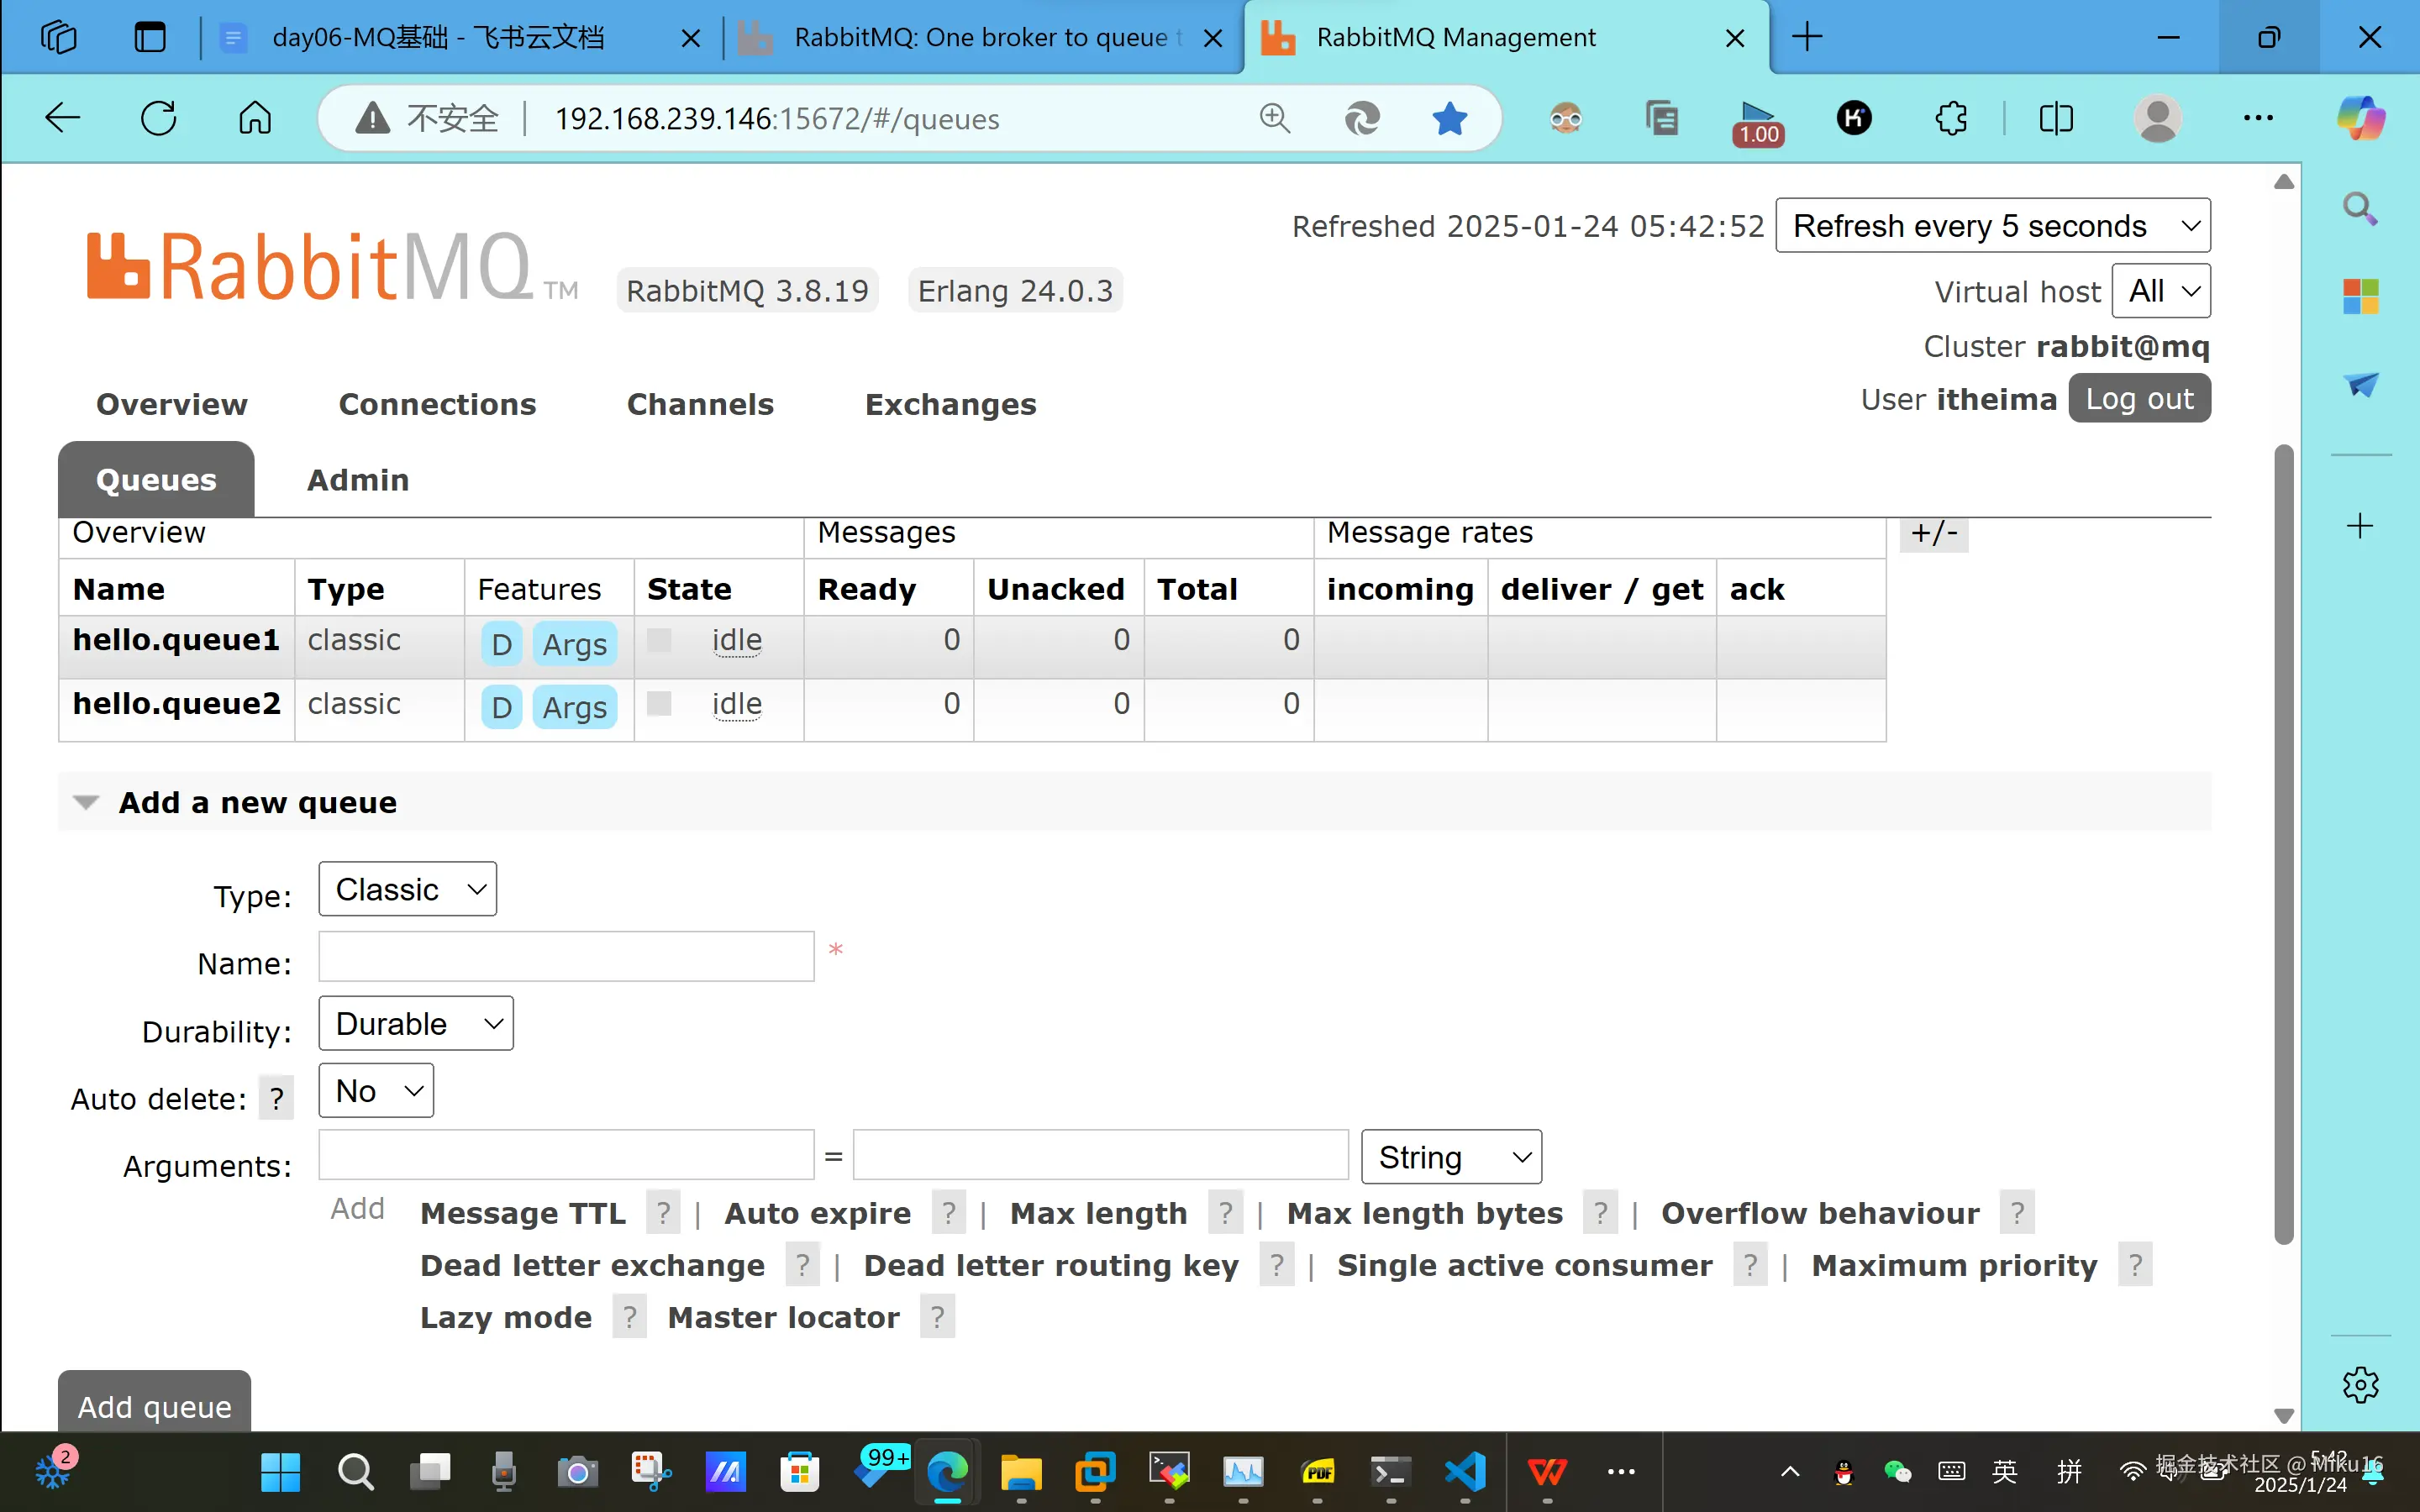Open the Virtual host dropdown
The image size is (2420, 1512).
[x=2160, y=291]
